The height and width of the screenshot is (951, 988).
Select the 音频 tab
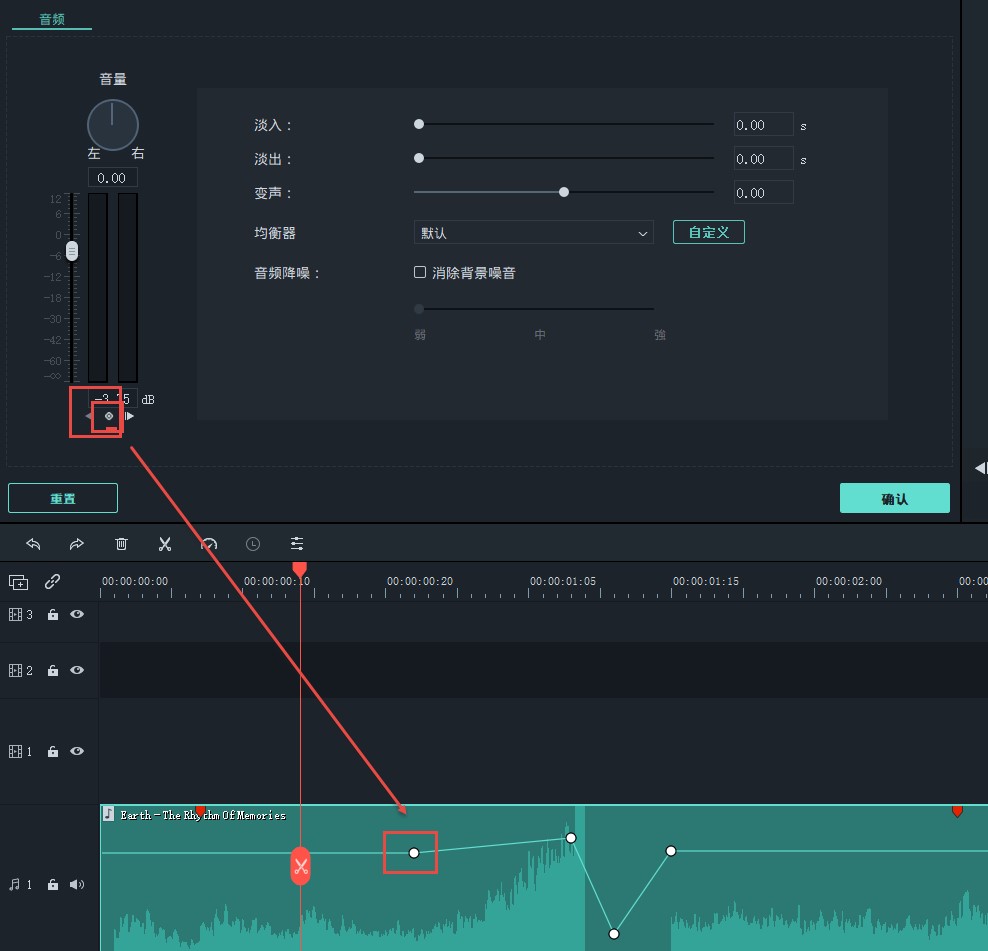[x=52, y=19]
